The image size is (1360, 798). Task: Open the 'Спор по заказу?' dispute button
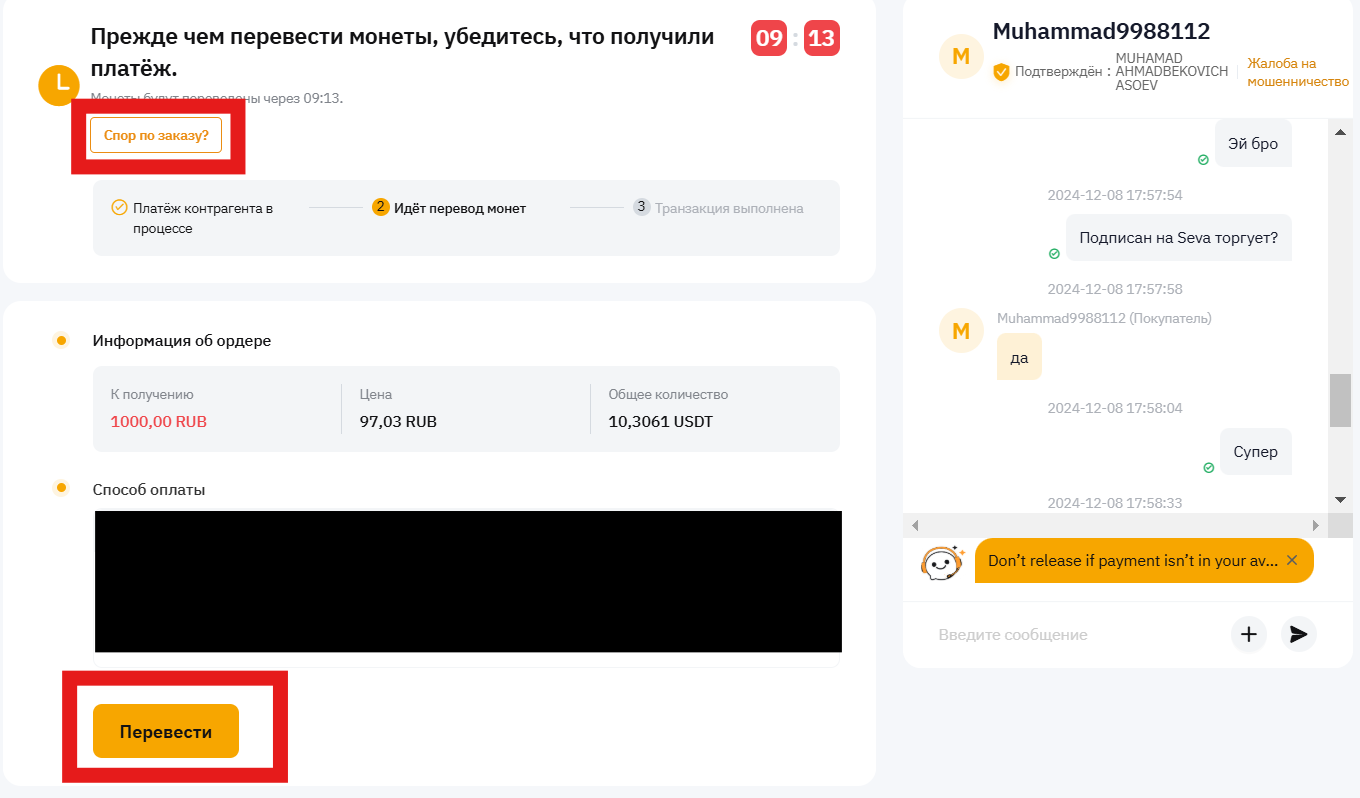(x=156, y=135)
